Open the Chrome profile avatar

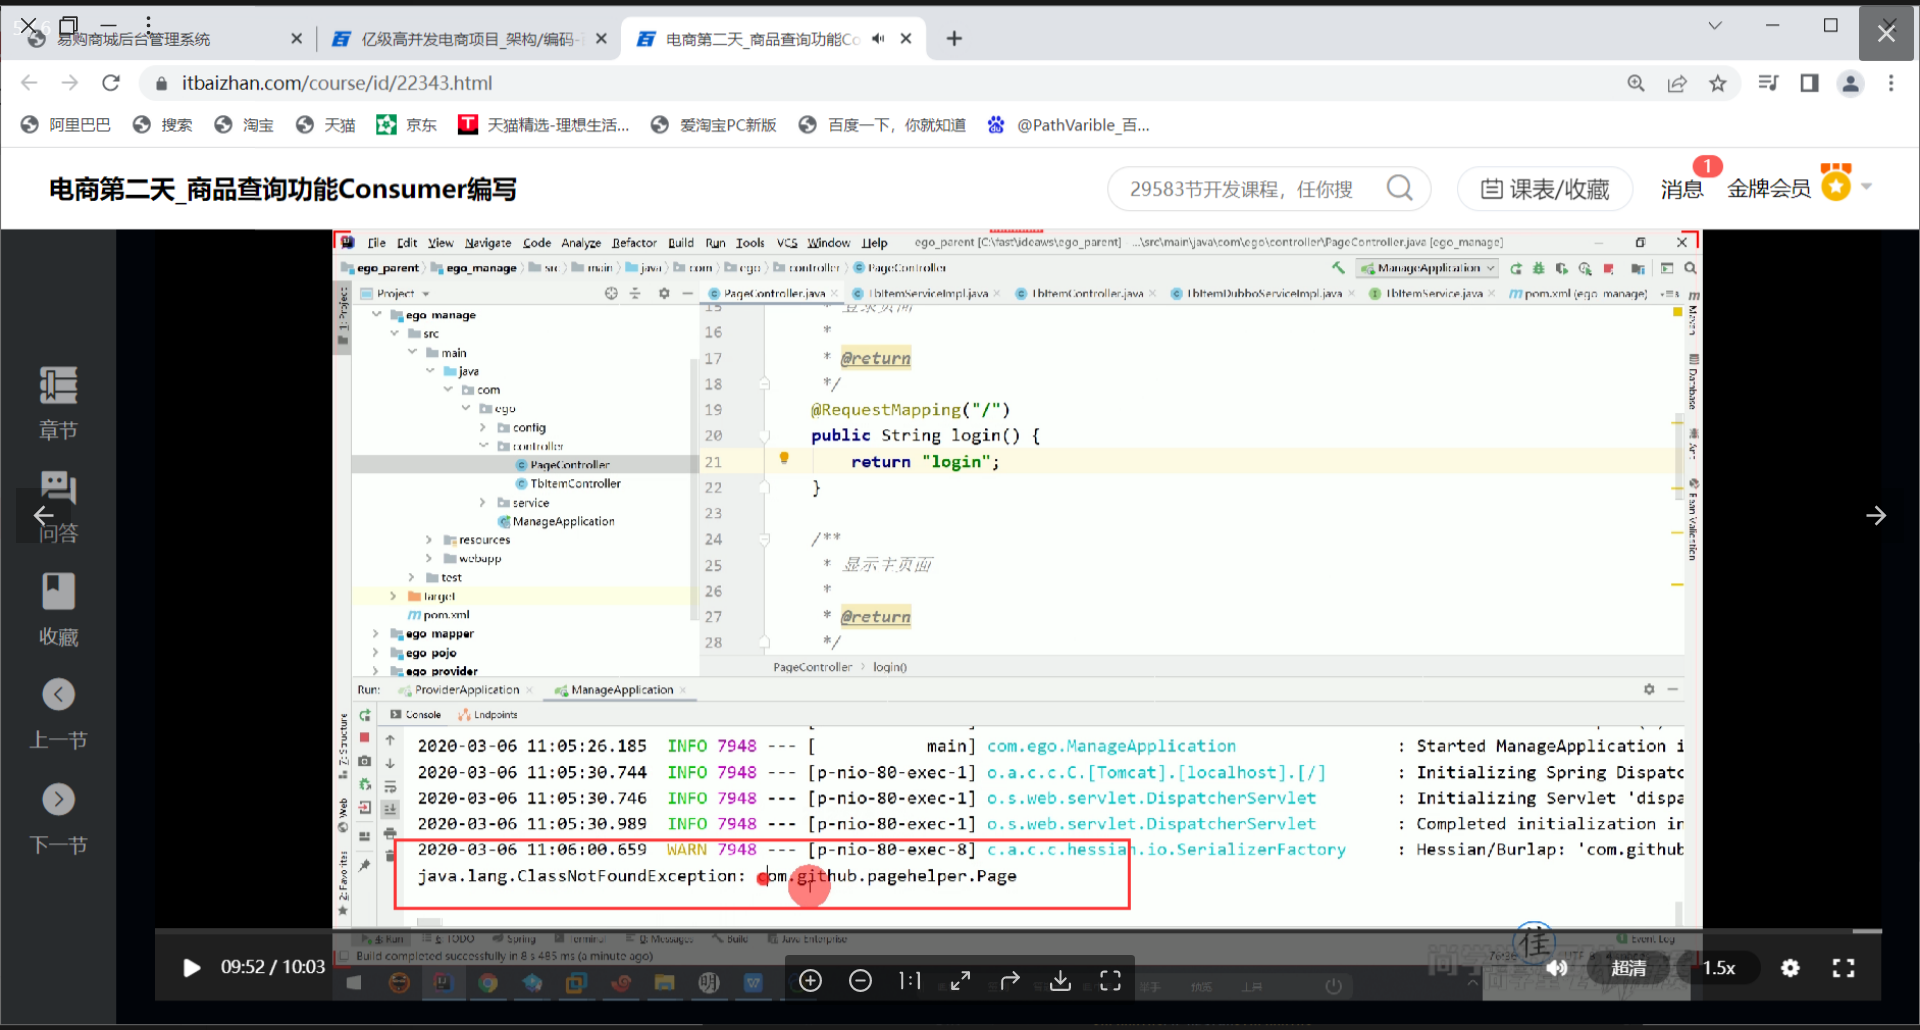[x=1851, y=83]
